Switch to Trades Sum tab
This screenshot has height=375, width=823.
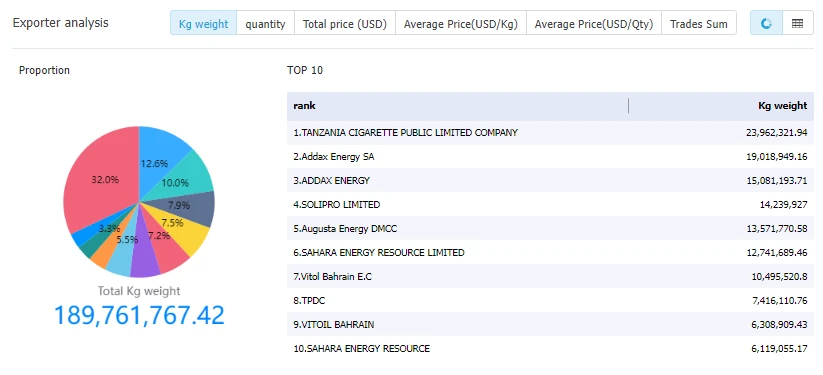[699, 24]
